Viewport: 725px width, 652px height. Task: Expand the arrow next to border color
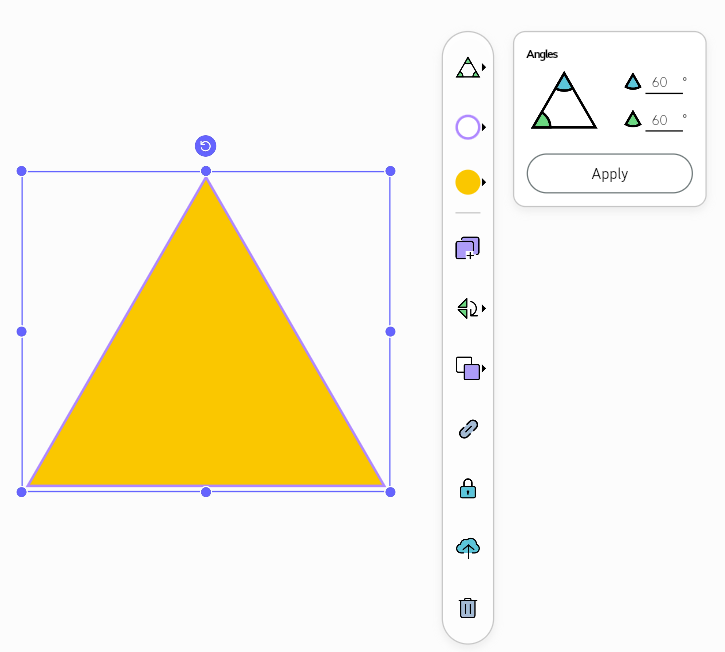484,127
